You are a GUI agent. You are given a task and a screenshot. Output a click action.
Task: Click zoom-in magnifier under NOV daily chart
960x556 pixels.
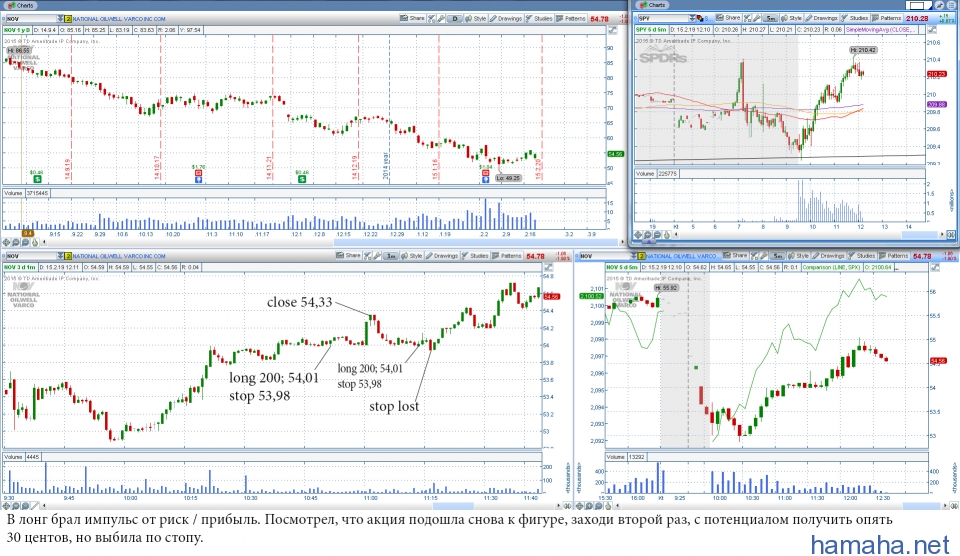point(15,242)
